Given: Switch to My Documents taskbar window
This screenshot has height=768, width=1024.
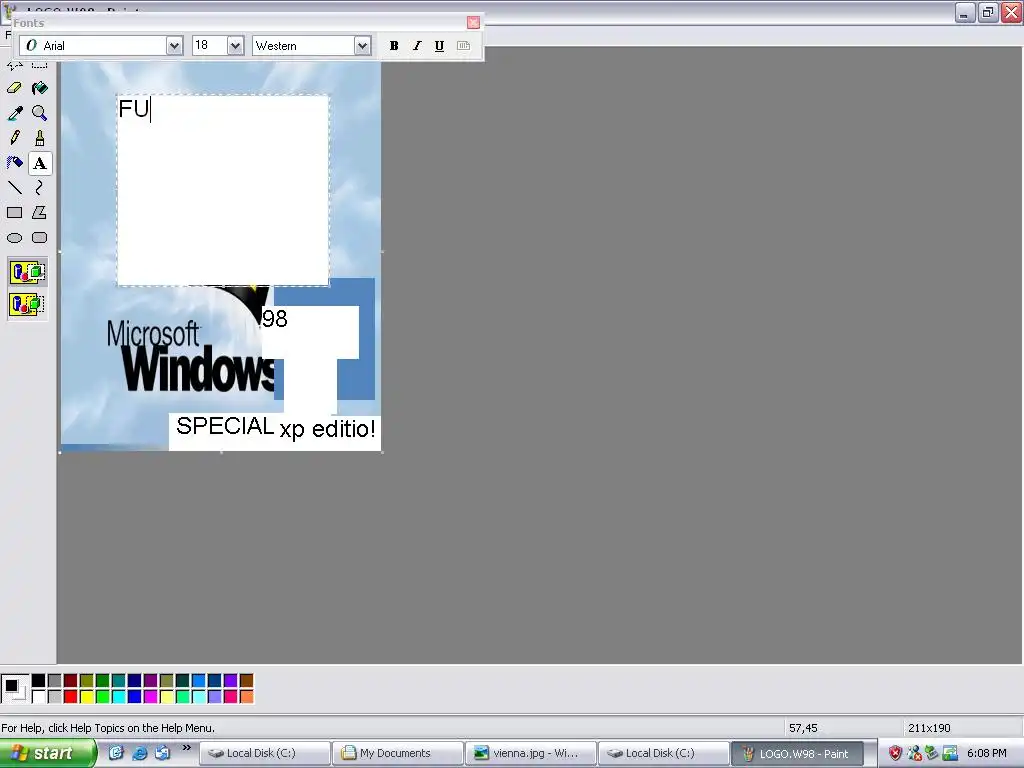Looking at the screenshot, I should coord(398,753).
